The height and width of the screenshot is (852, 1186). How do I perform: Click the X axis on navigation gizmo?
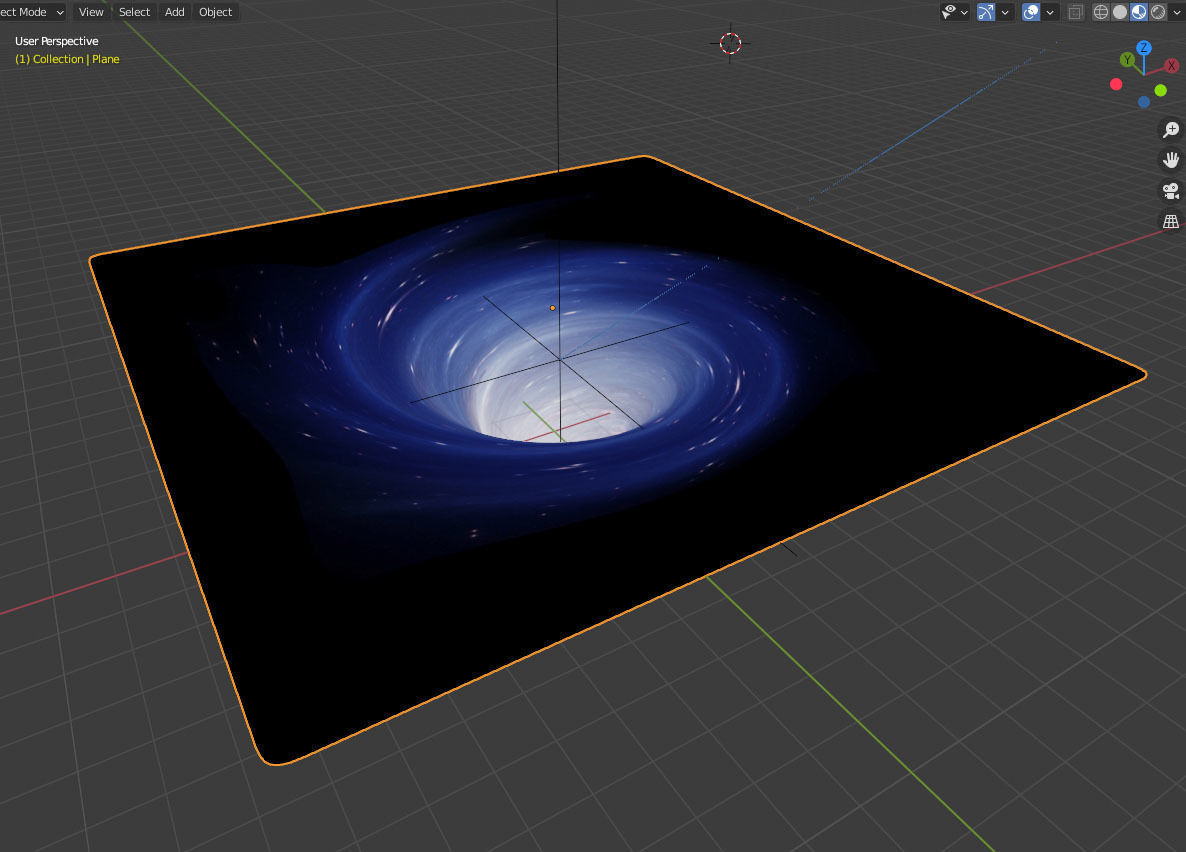pyautogui.click(x=1172, y=66)
